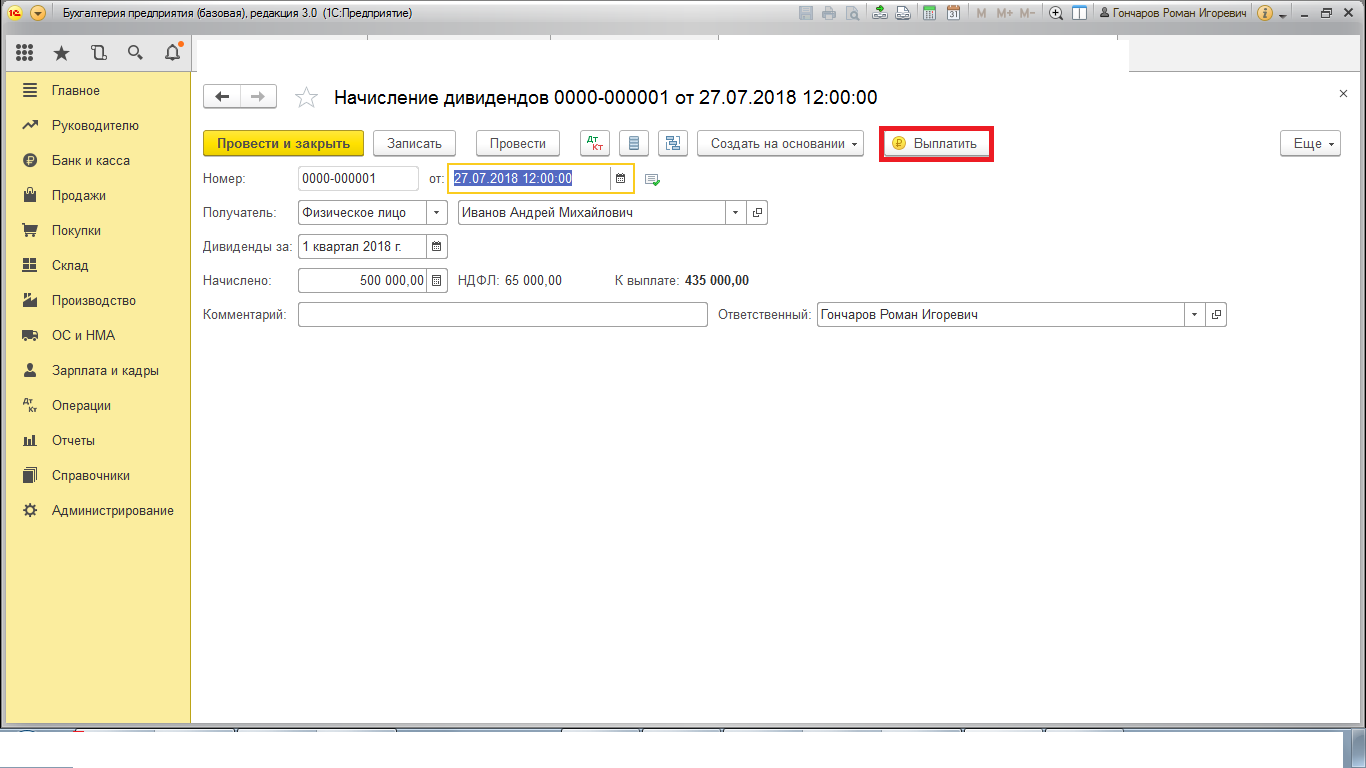
Task: Click the Провести button
Action: point(518,144)
